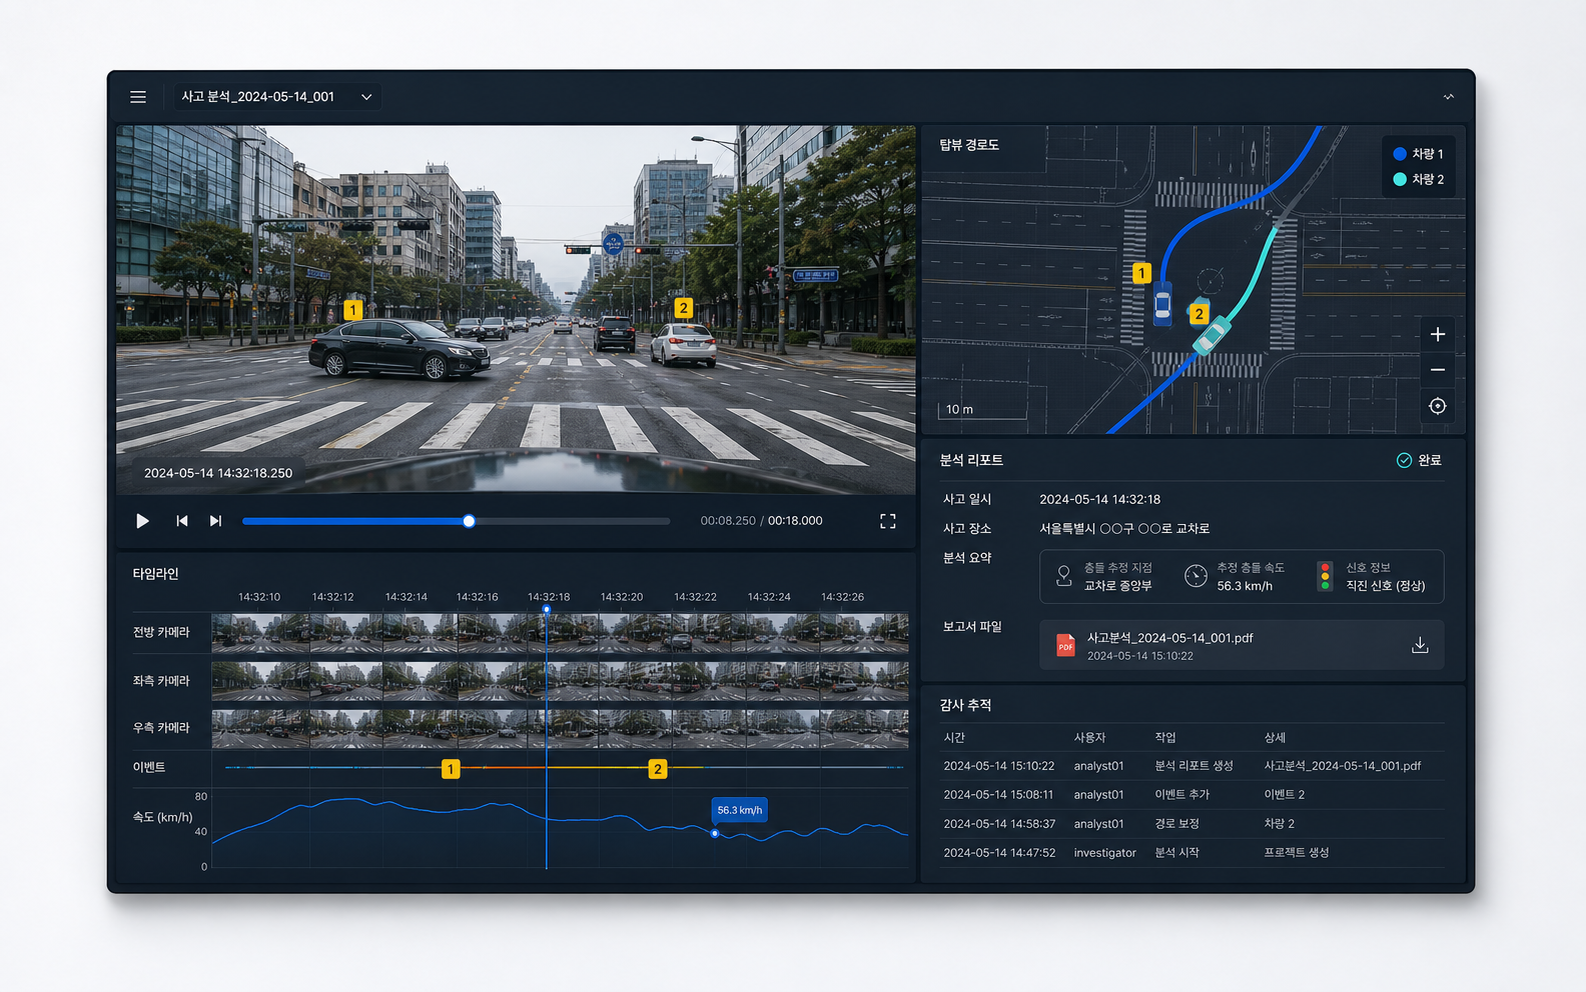Click the 56.3 km/h speed graph point
The image size is (1586, 992).
[715, 833]
